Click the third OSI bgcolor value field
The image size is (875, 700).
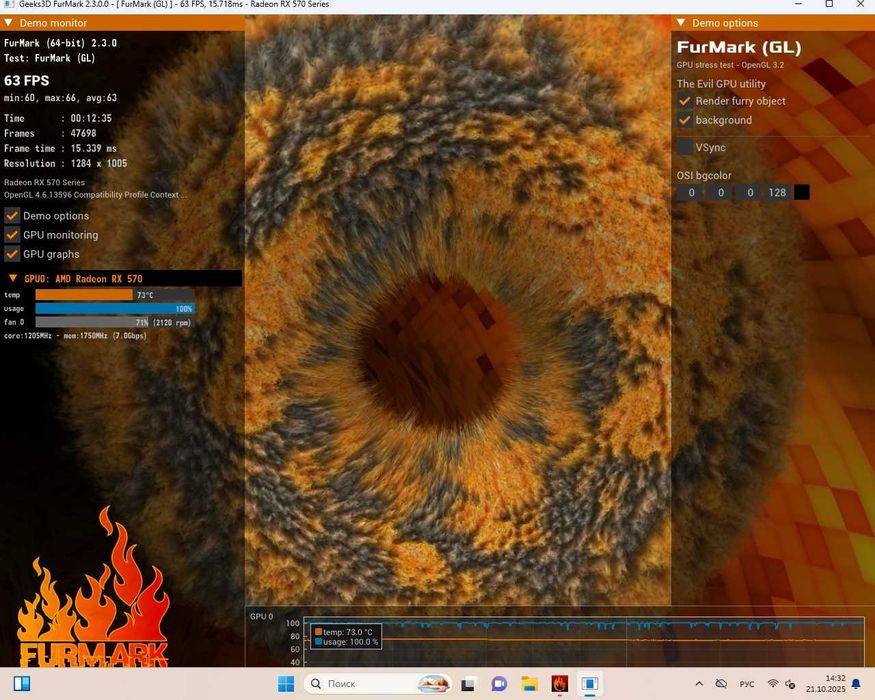click(749, 193)
